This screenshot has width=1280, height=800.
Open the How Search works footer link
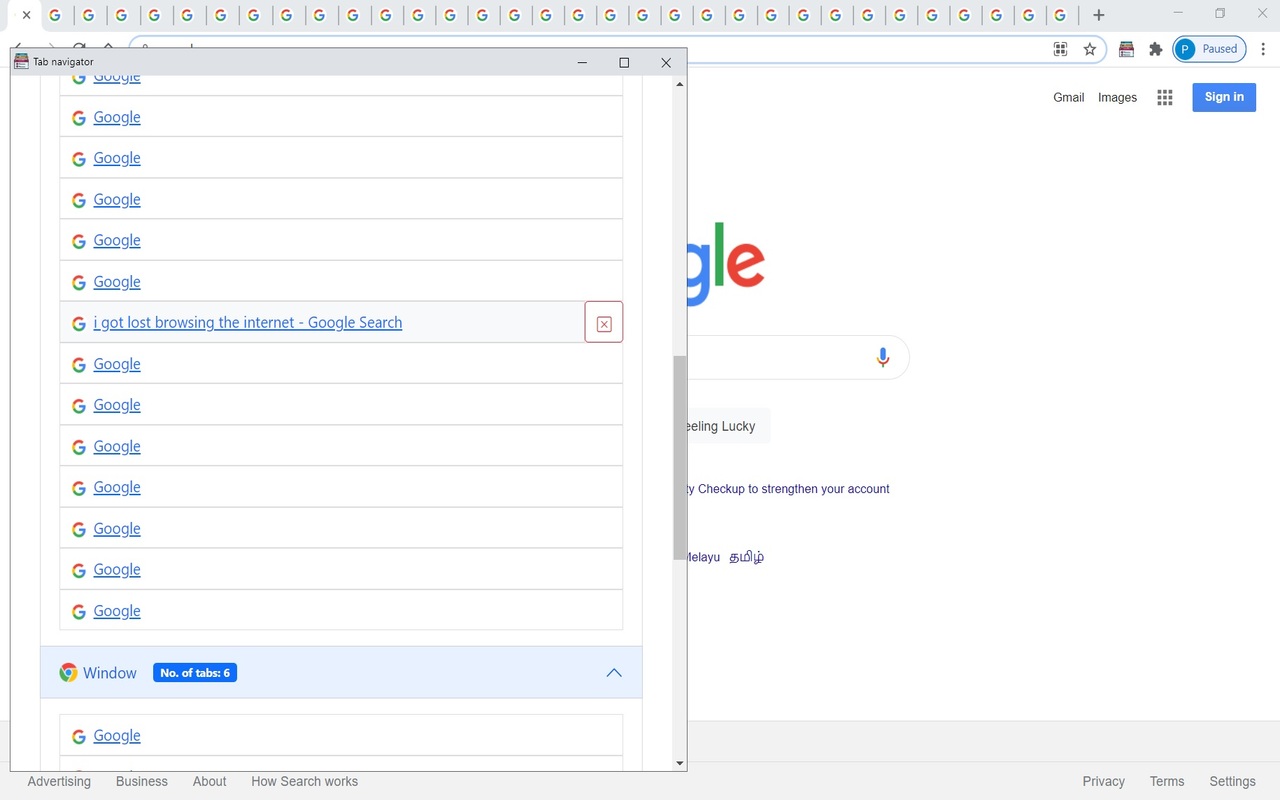click(x=304, y=782)
